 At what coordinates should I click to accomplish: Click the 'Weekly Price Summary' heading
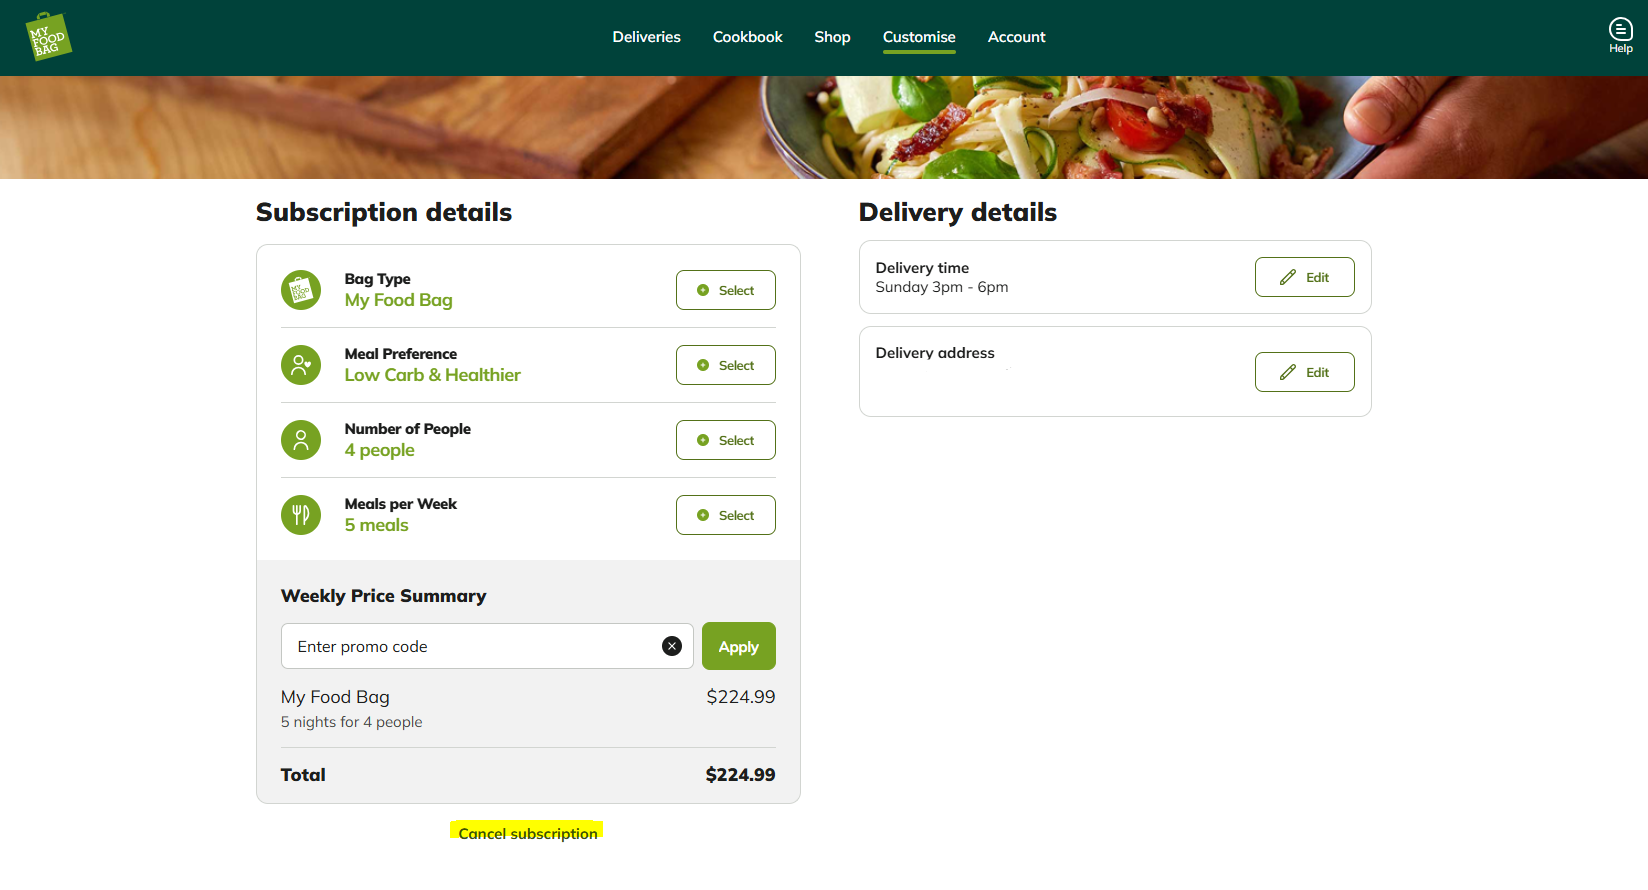click(383, 596)
